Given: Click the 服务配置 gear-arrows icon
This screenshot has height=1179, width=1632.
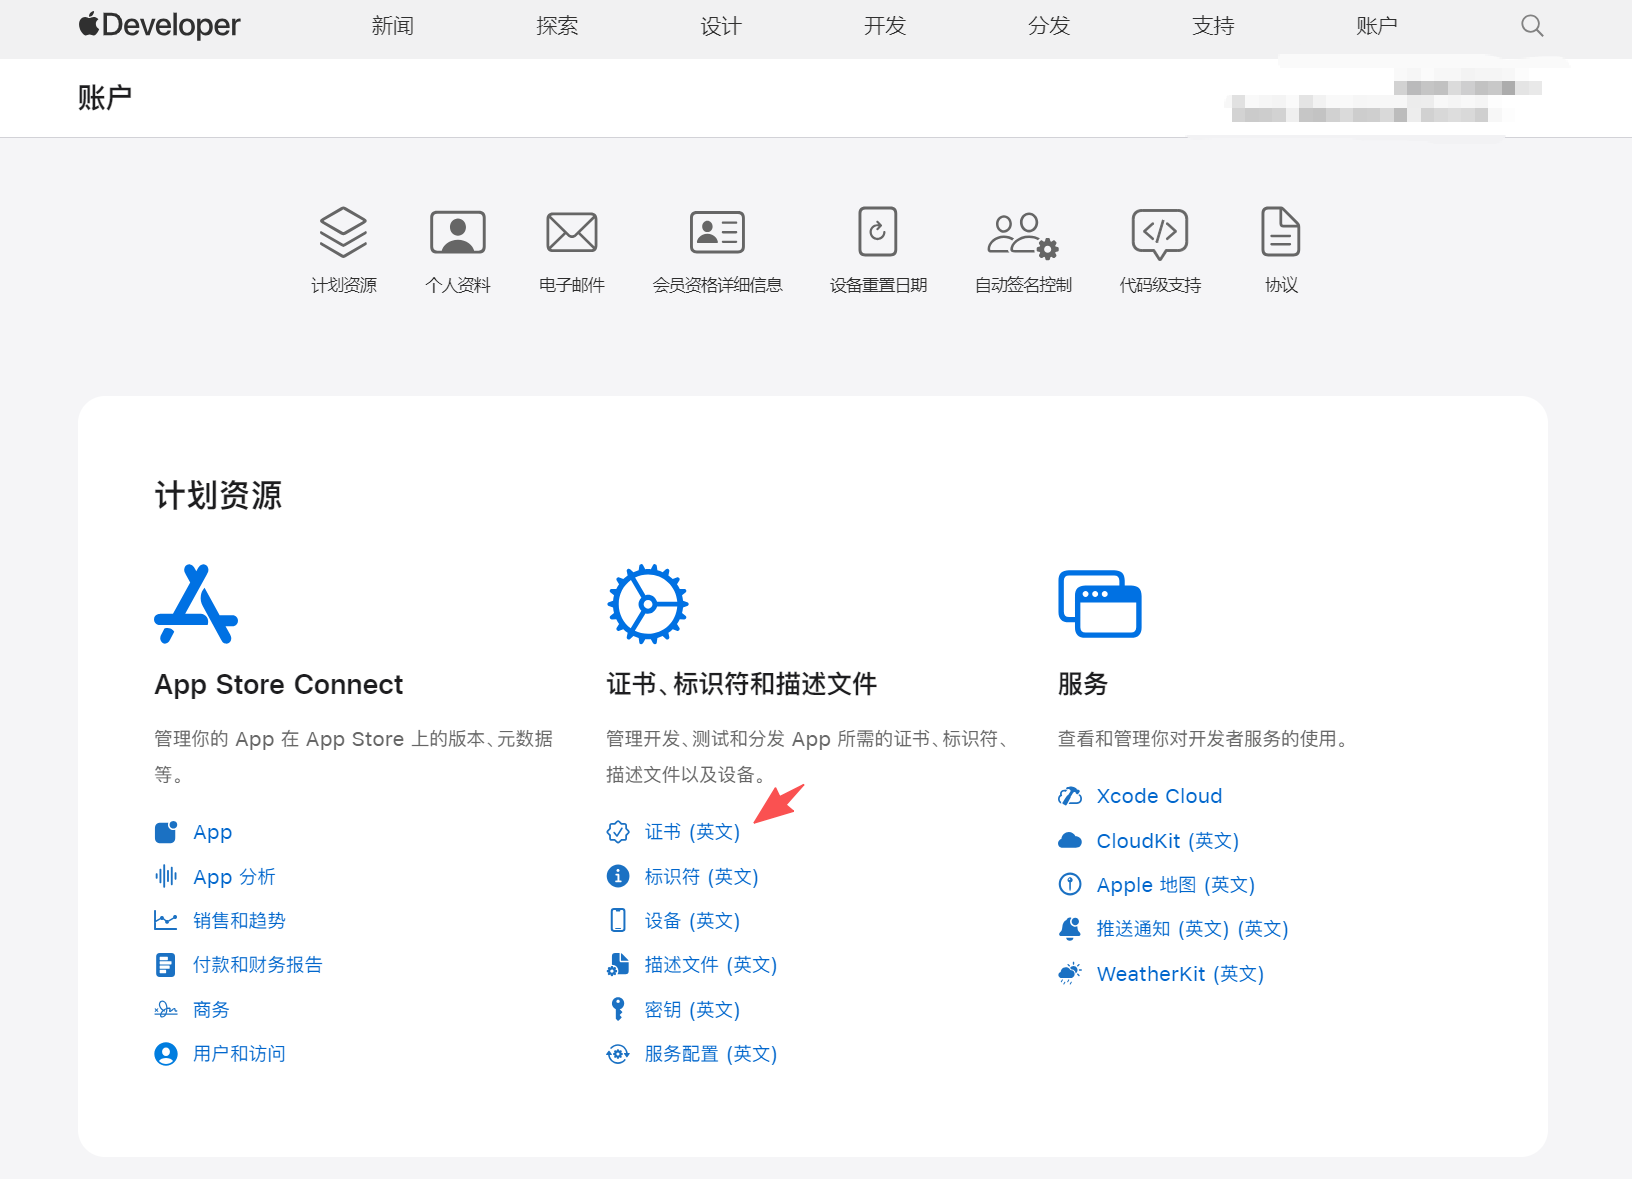Looking at the screenshot, I should coord(618,1054).
